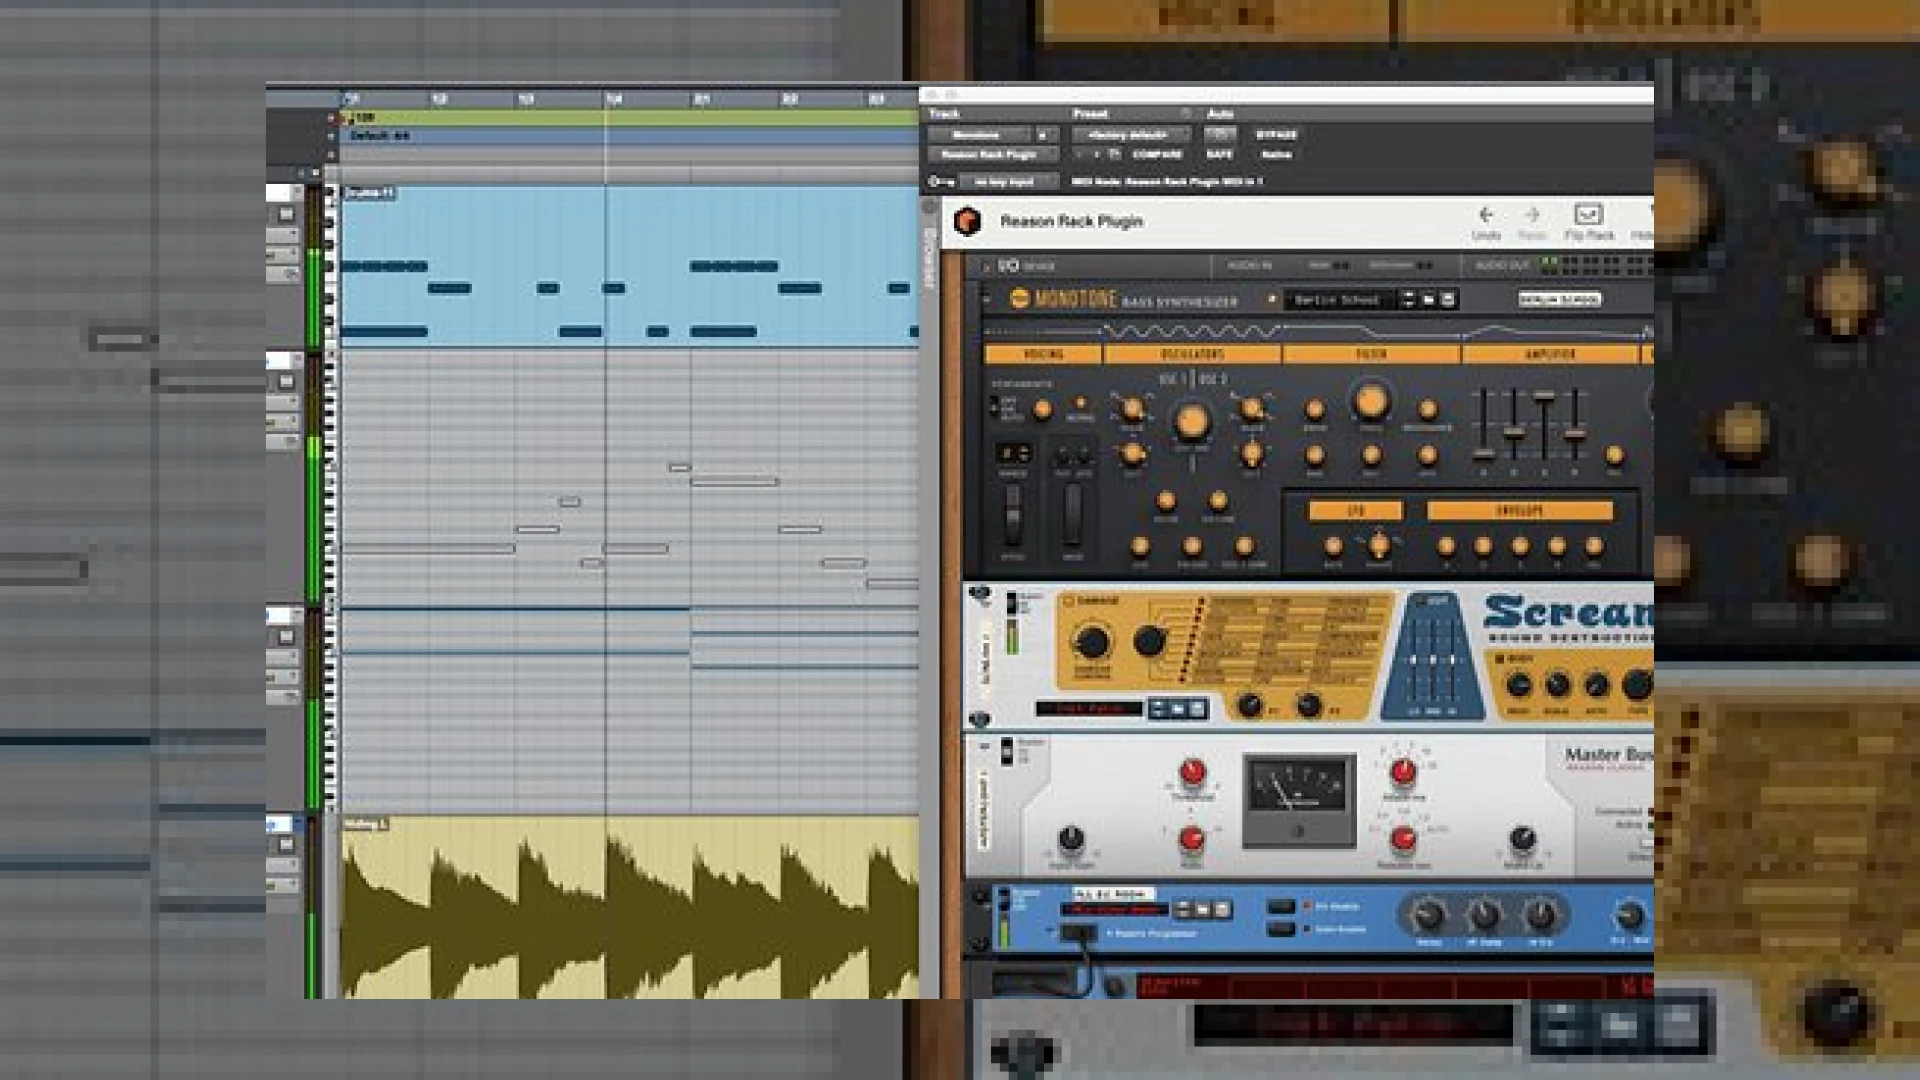Toggle the Monotone voicing mode switch
Viewport: 1920px width, 1080px height.
click(x=994, y=406)
